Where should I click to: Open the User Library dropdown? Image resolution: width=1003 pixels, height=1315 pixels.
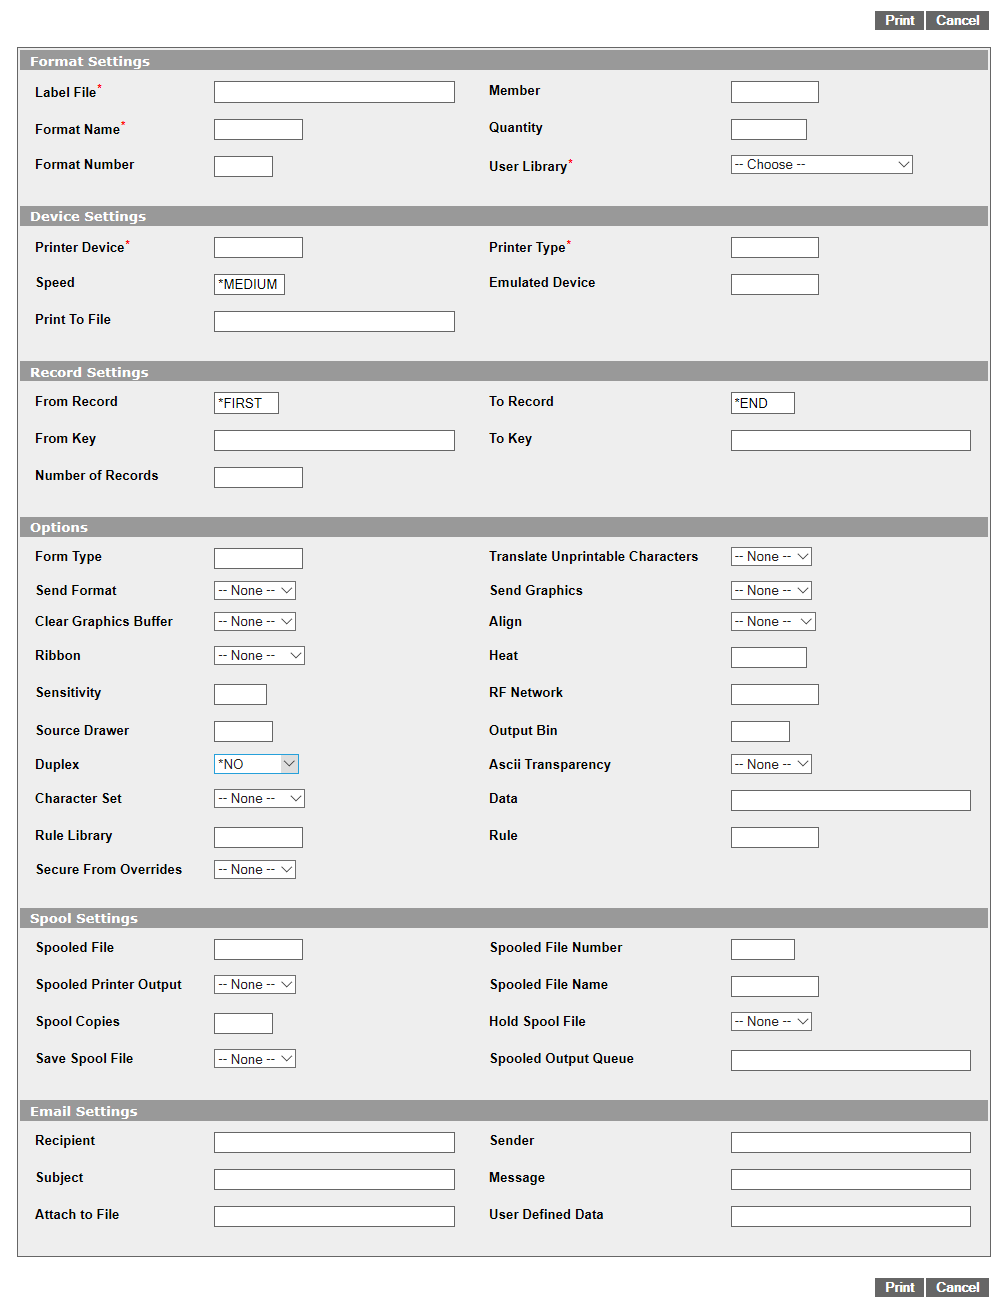coord(821,165)
